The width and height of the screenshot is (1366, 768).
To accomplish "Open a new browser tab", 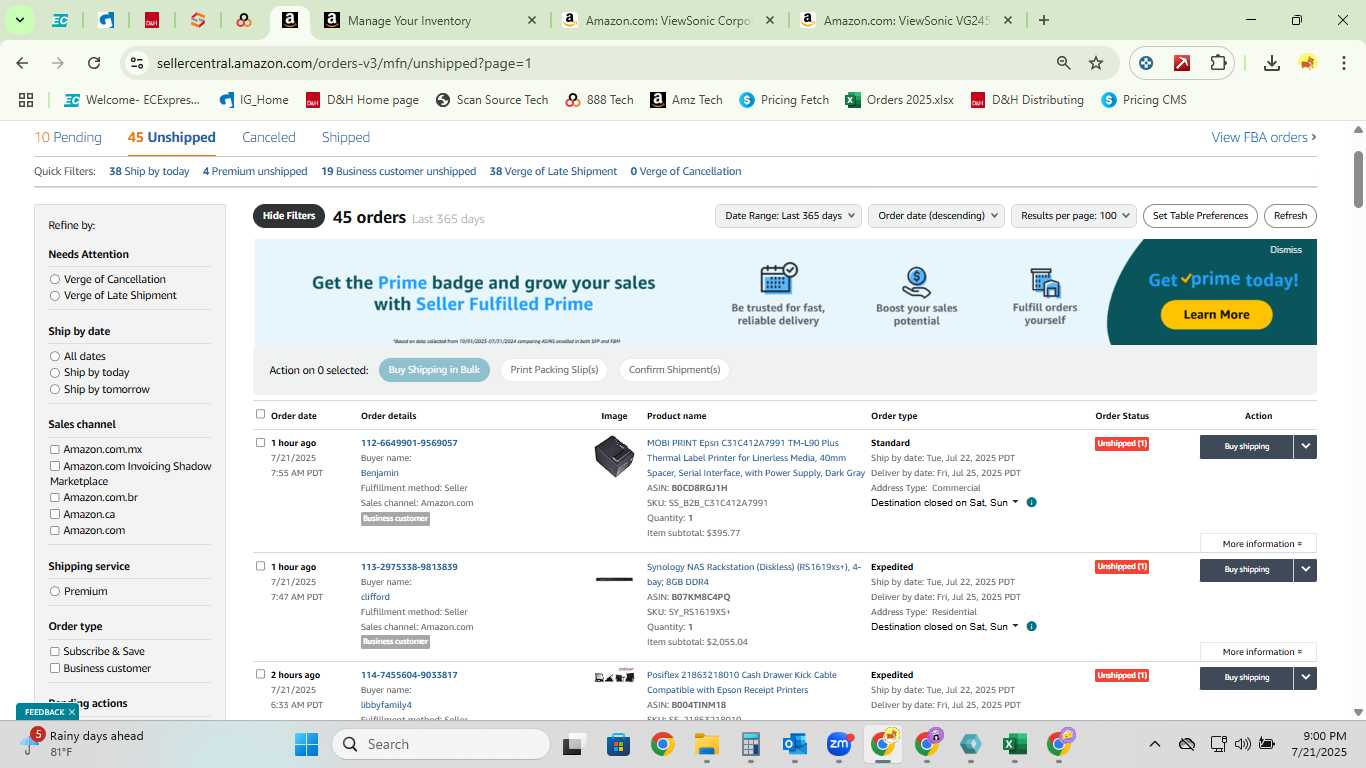I will [1044, 20].
